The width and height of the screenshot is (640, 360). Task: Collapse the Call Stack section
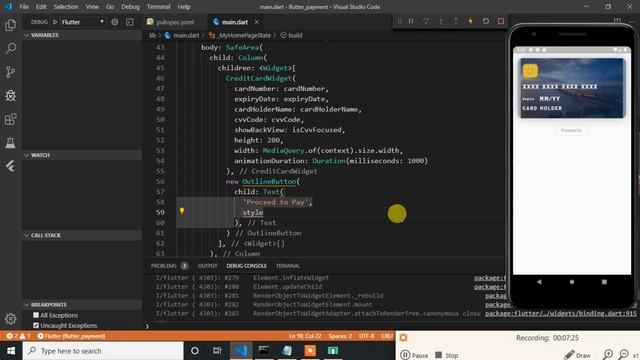82,236
